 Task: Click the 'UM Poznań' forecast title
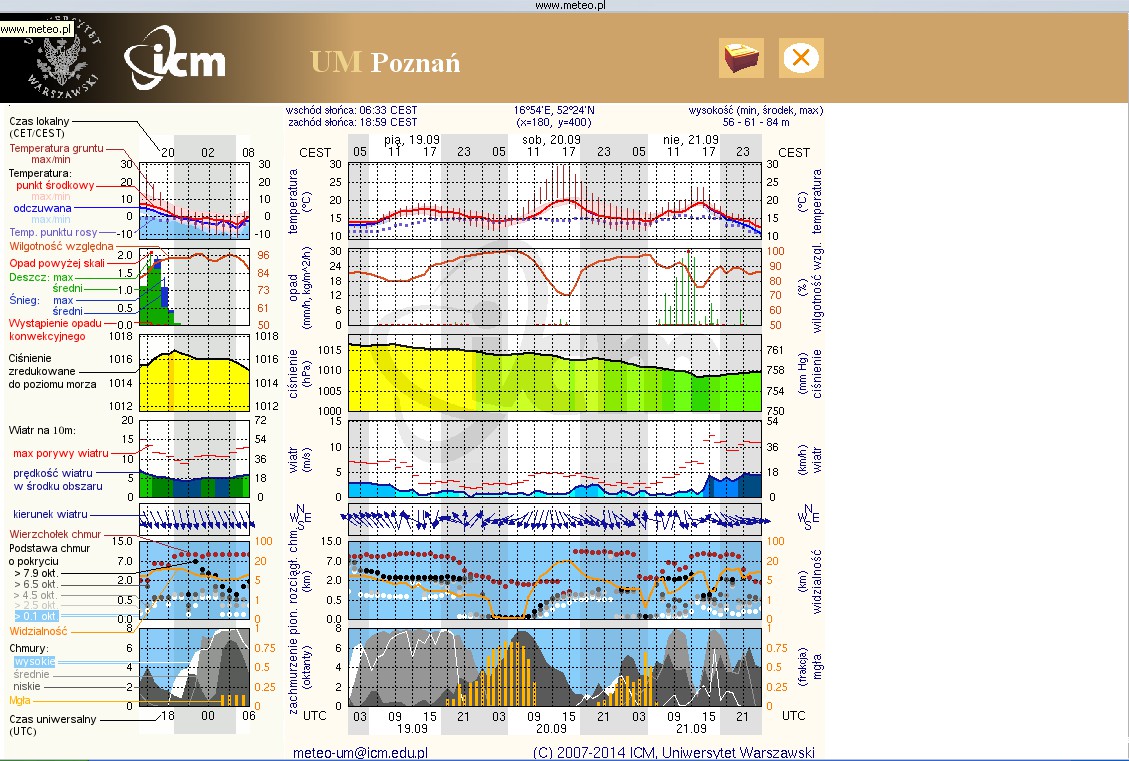(x=385, y=63)
